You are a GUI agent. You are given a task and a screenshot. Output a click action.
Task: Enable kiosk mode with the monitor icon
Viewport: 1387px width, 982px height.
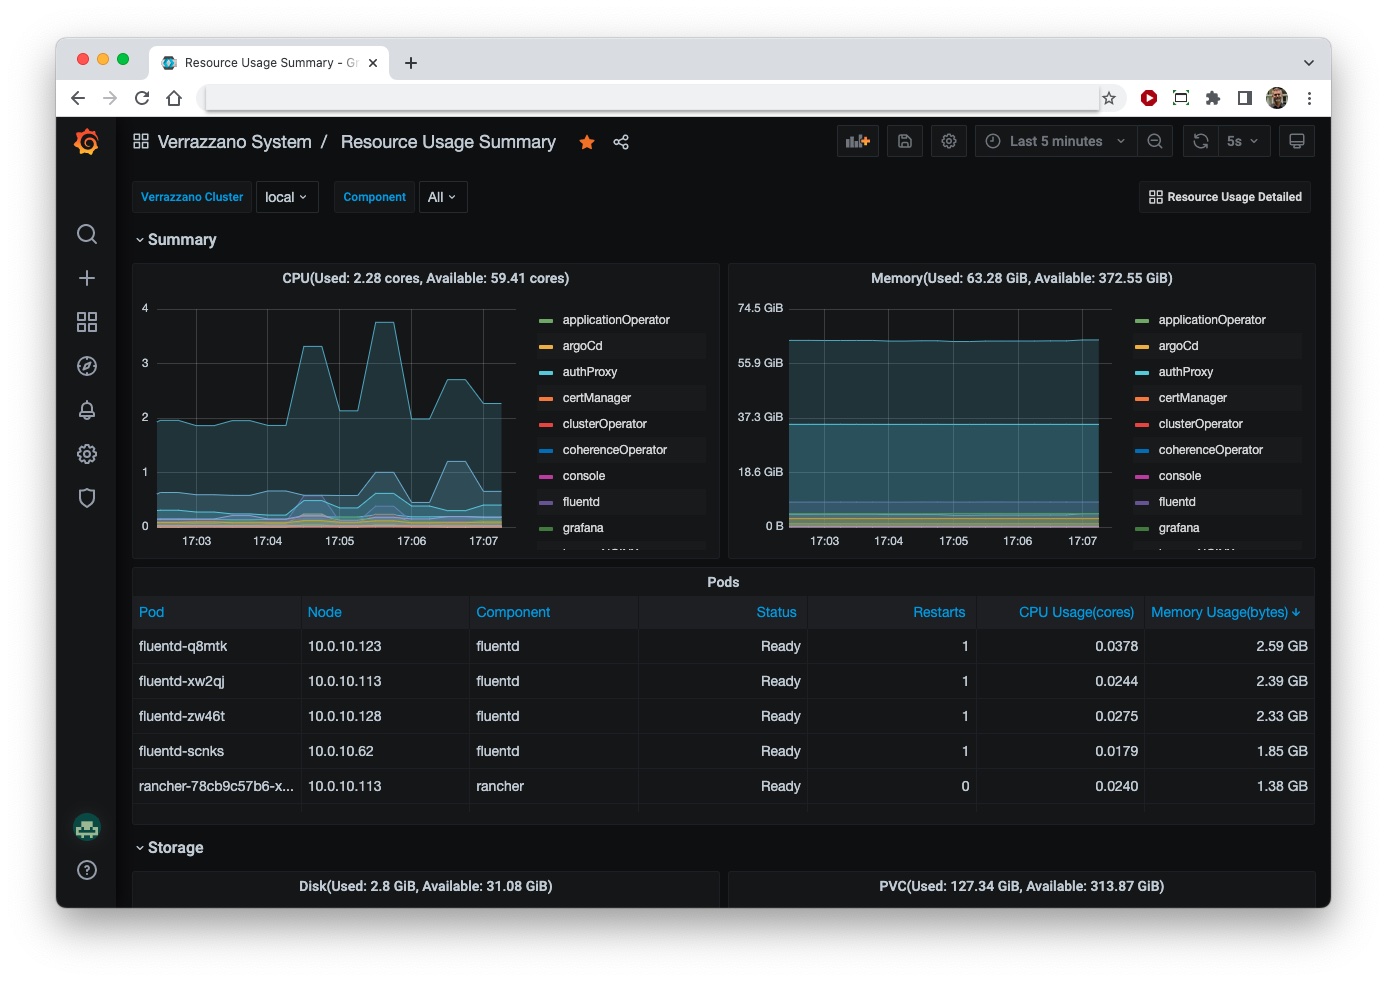[x=1297, y=141]
